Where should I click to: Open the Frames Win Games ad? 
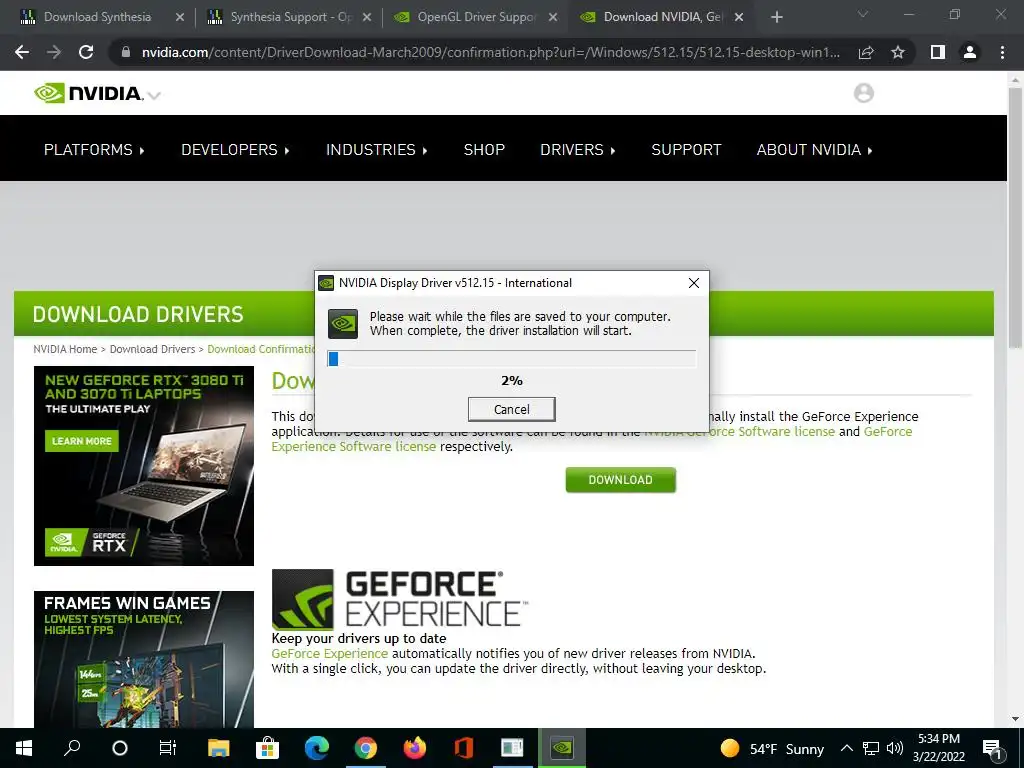tap(144, 659)
